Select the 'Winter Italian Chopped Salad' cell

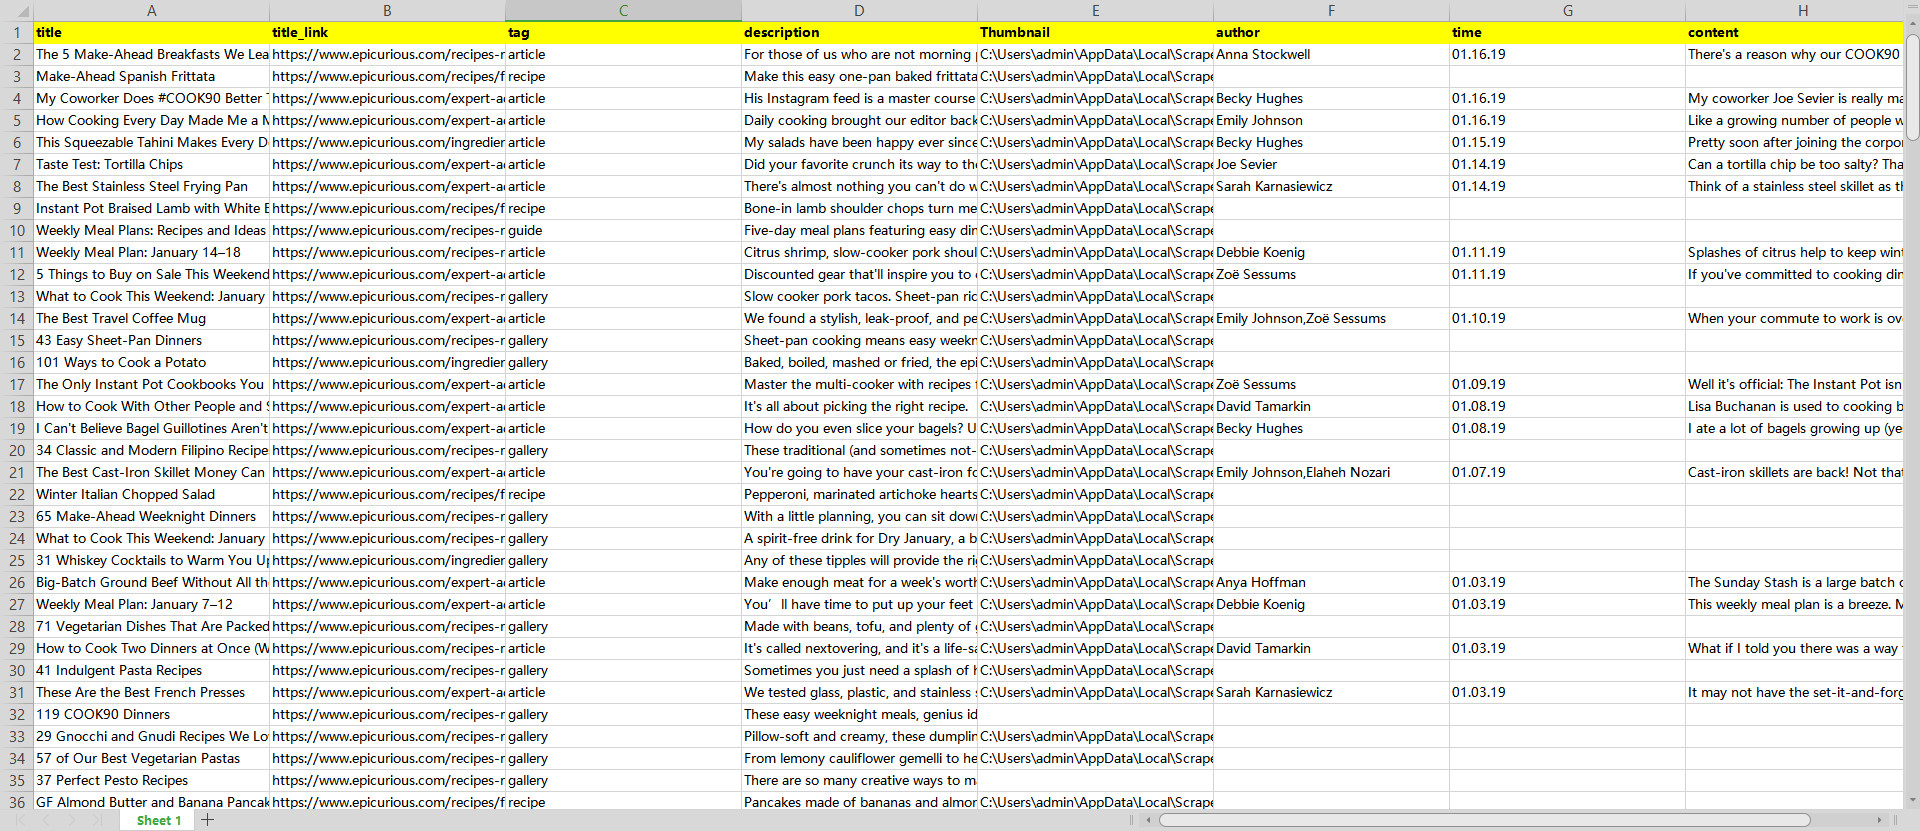pyautogui.click(x=151, y=494)
